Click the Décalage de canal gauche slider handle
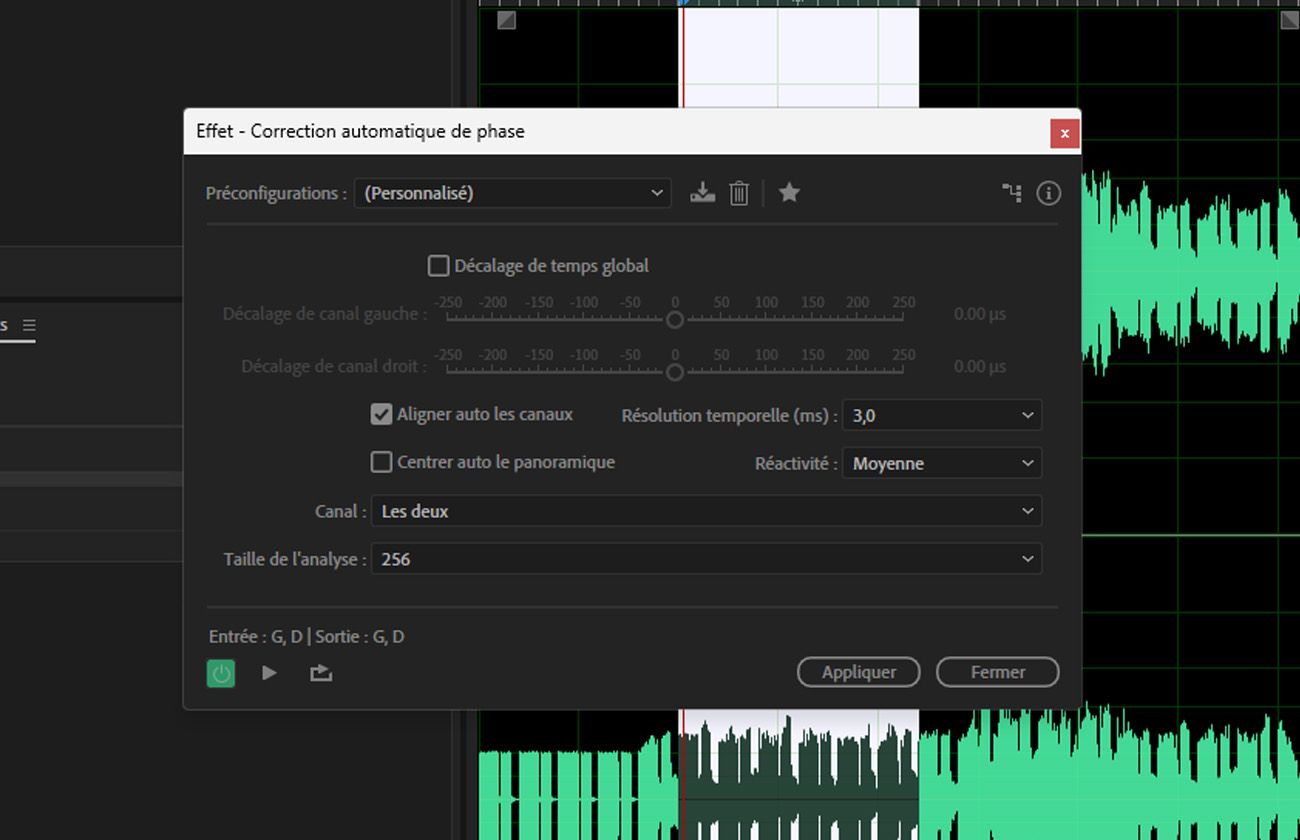1300x840 pixels. 674,318
